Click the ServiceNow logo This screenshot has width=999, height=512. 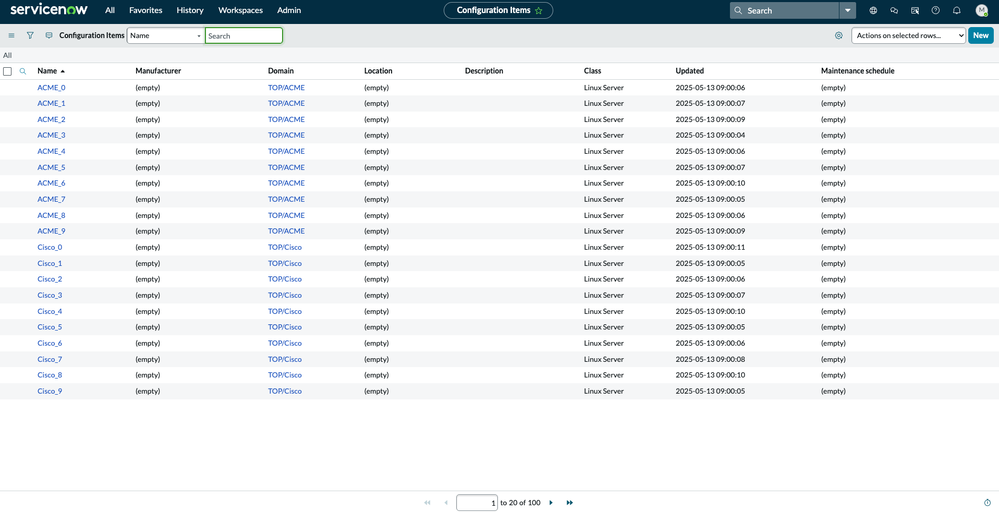49,10
